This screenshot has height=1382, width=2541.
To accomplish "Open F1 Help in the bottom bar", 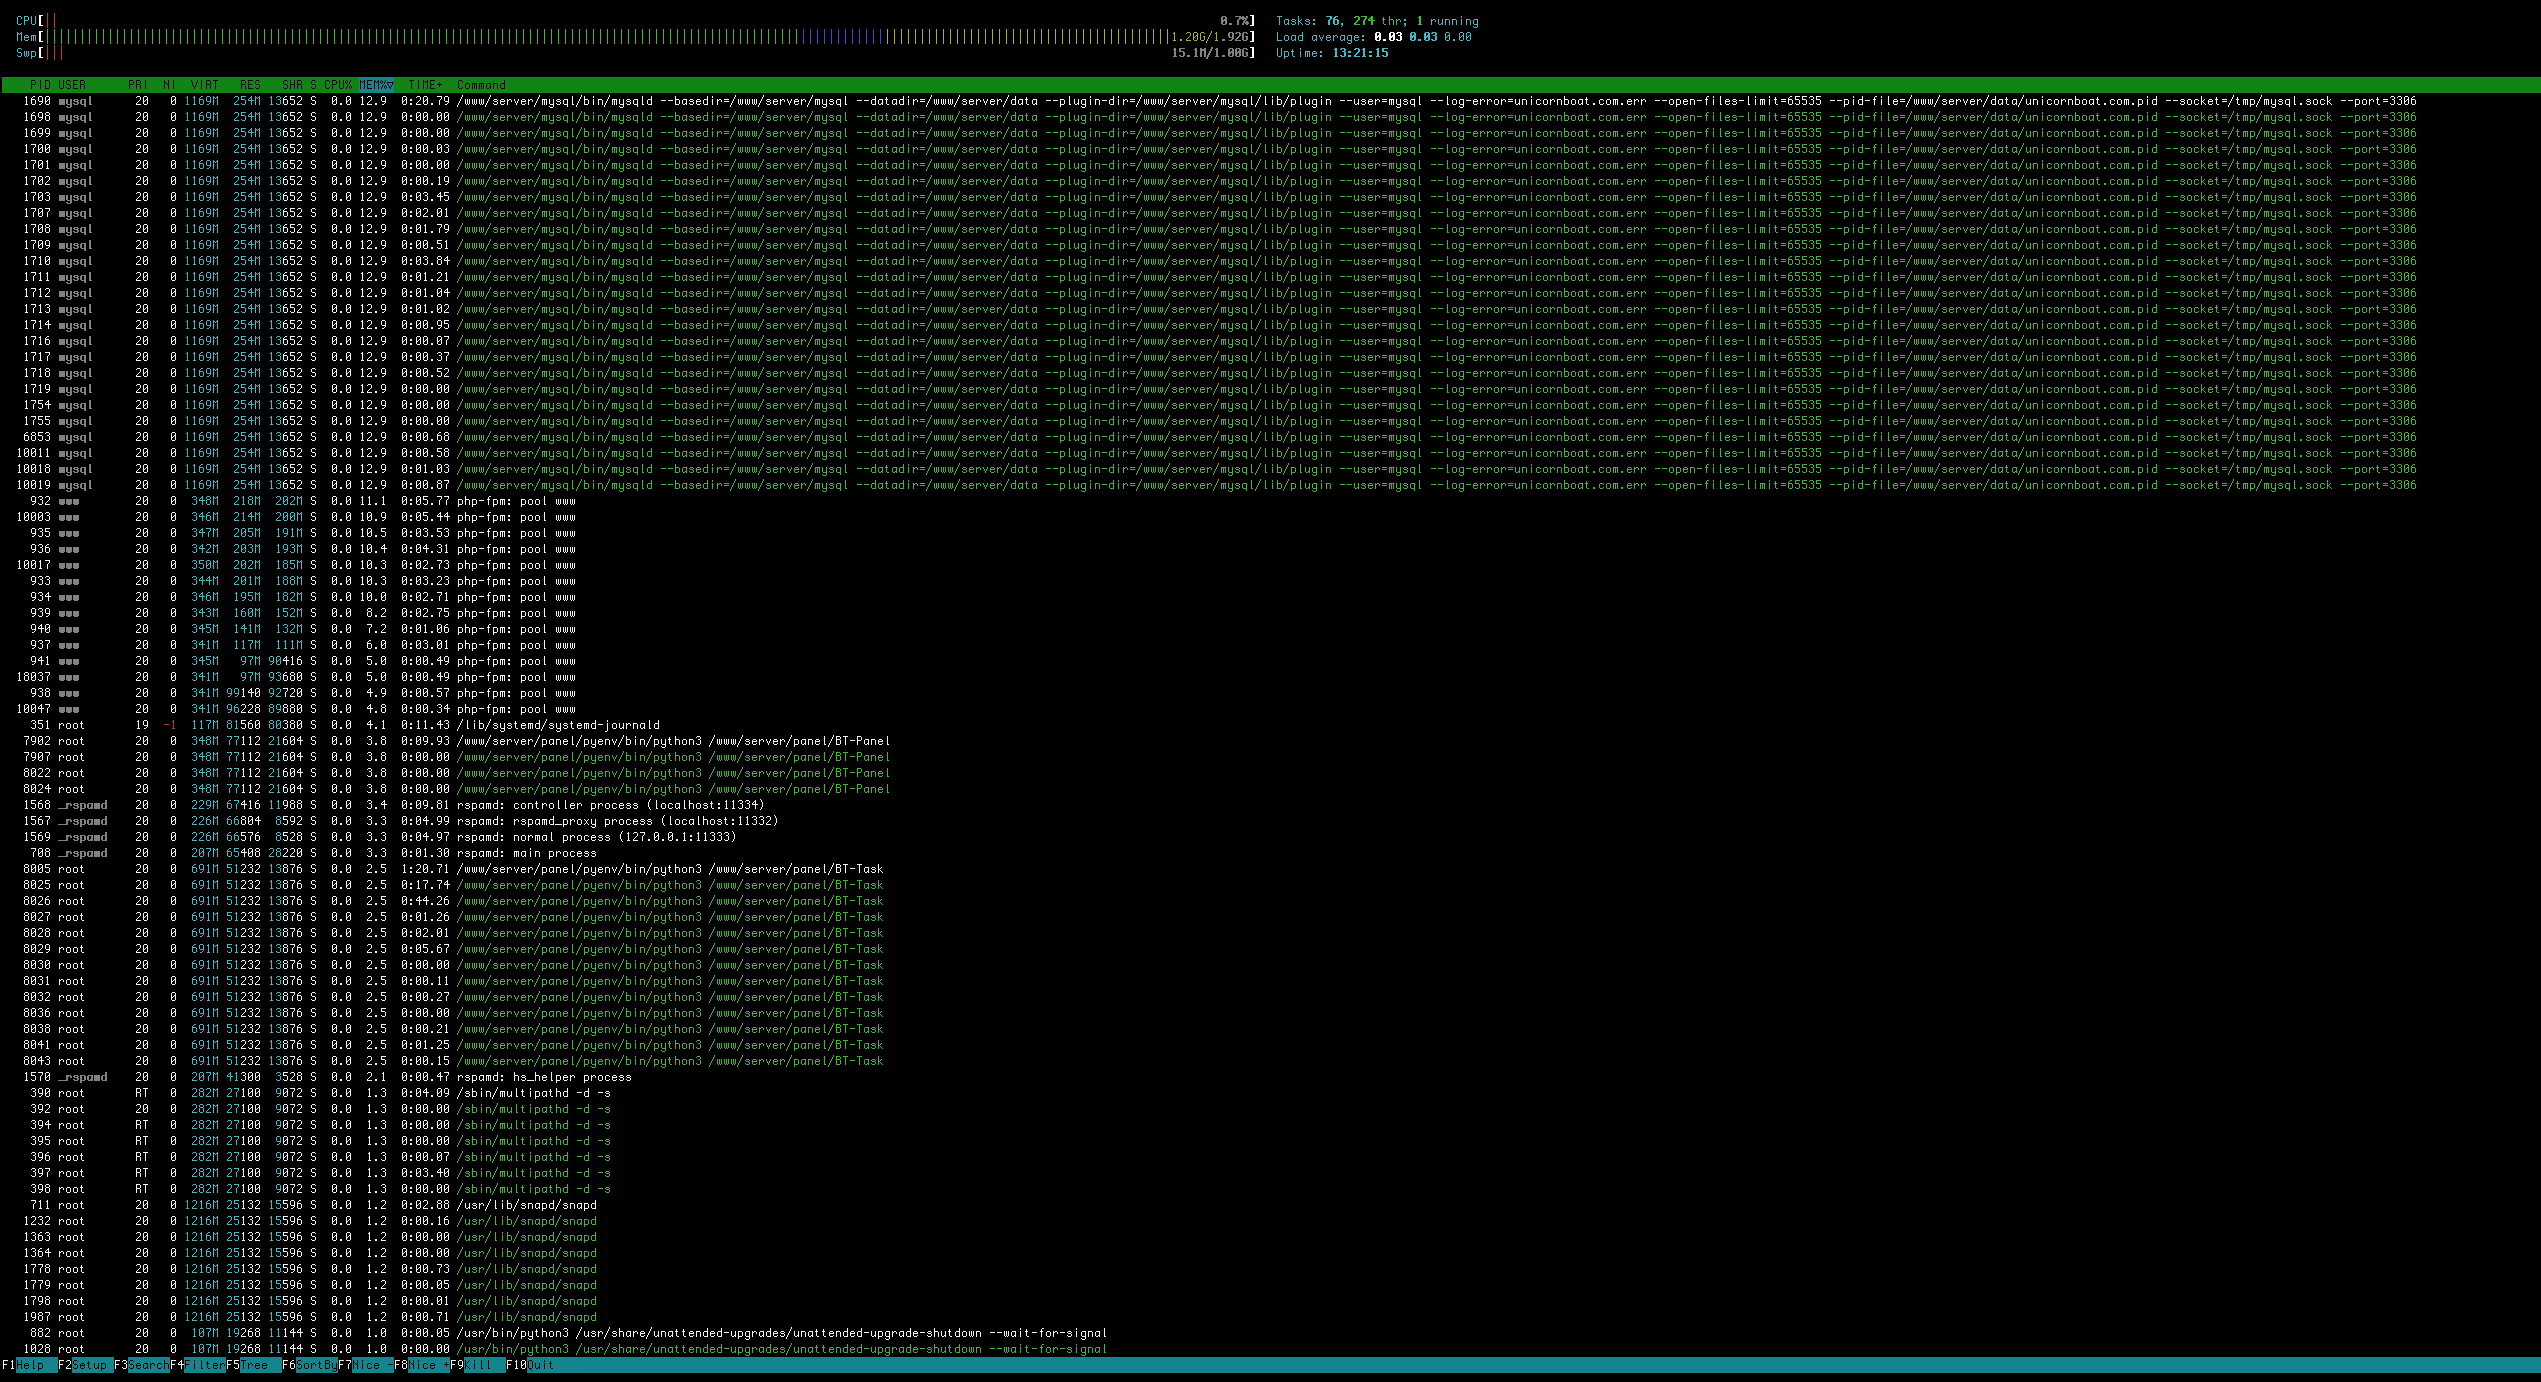I will point(29,1365).
